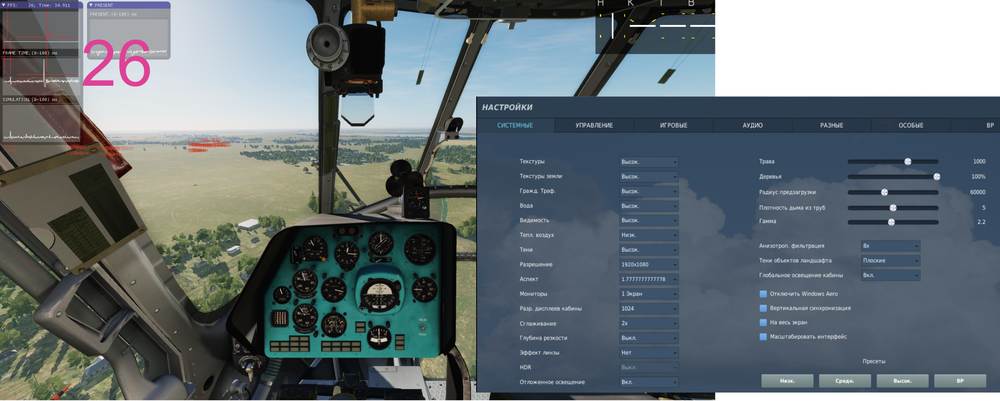Collapse the FPS overlay panel triangle
Screen dimensions: 1000x401
[x=3, y=4]
